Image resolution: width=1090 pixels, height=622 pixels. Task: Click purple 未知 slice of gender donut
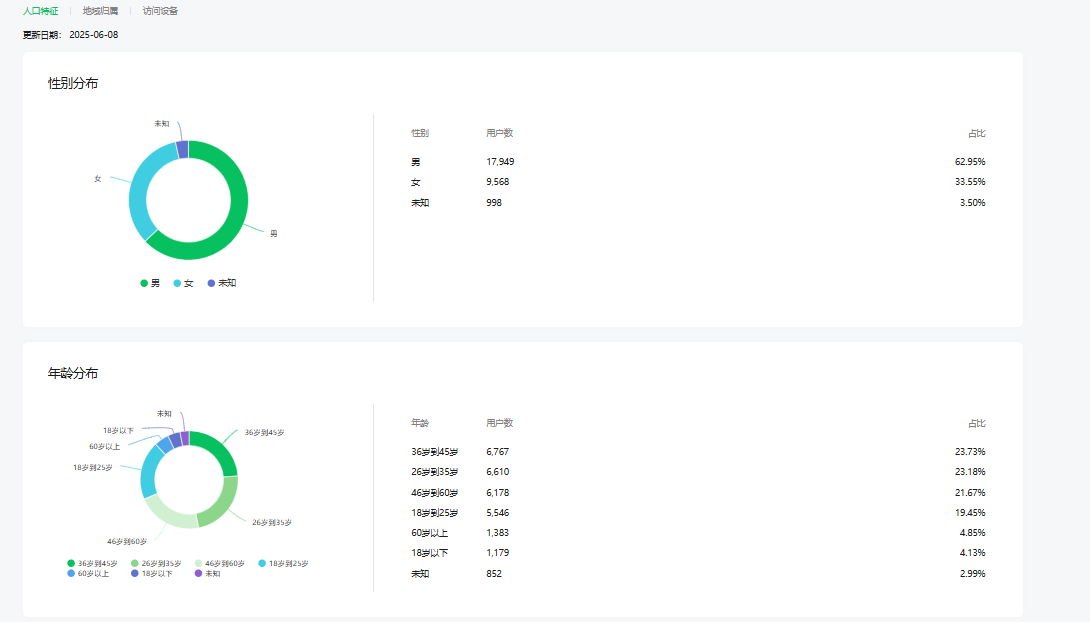tap(183, 149)
